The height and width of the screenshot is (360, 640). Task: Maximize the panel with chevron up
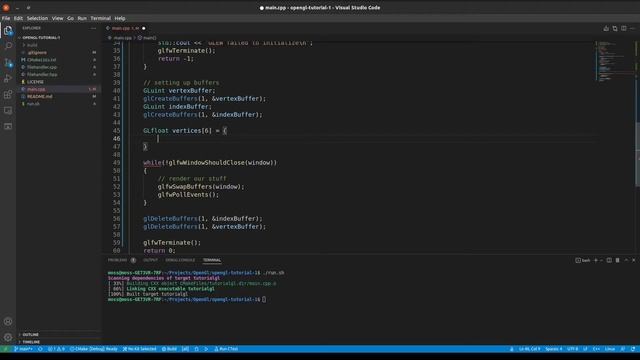626,260
